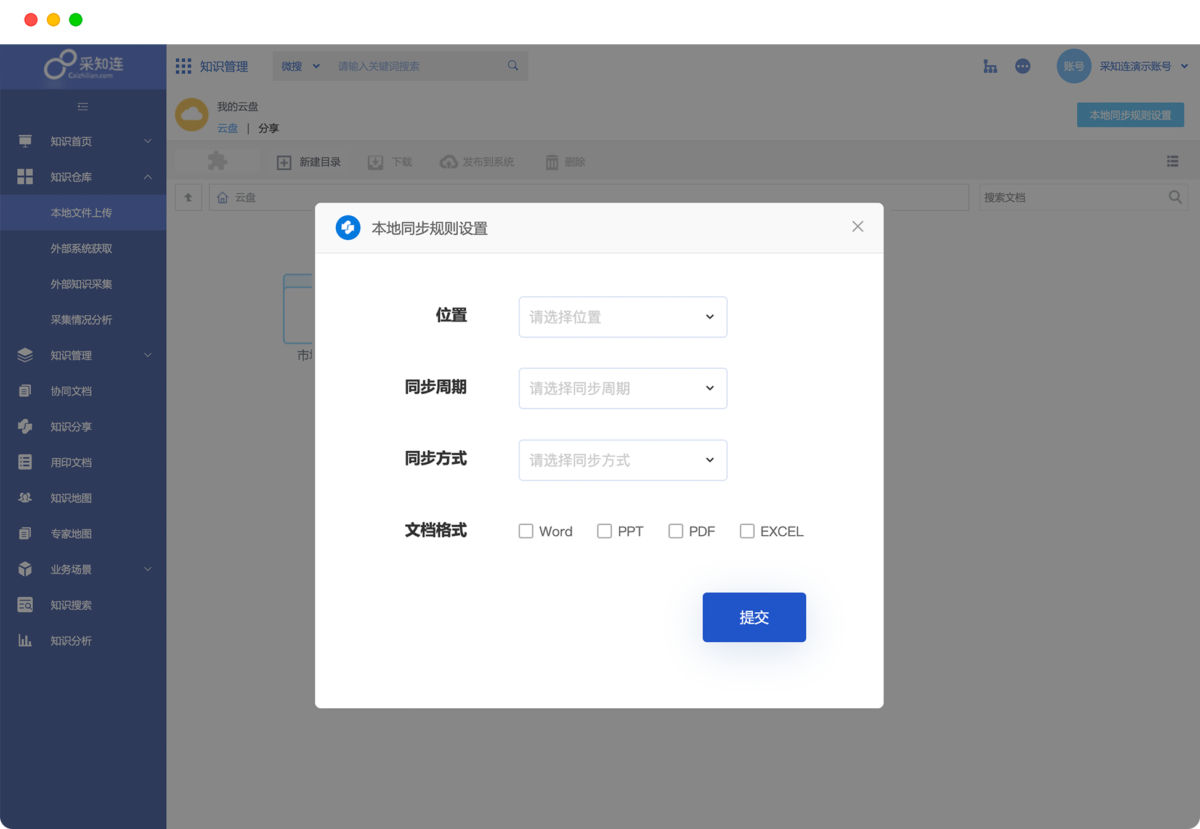The width and height of the screenshot is (1200, 829).
Task: Click 新建目录 in the toolbar
Action: coord(309,162)
